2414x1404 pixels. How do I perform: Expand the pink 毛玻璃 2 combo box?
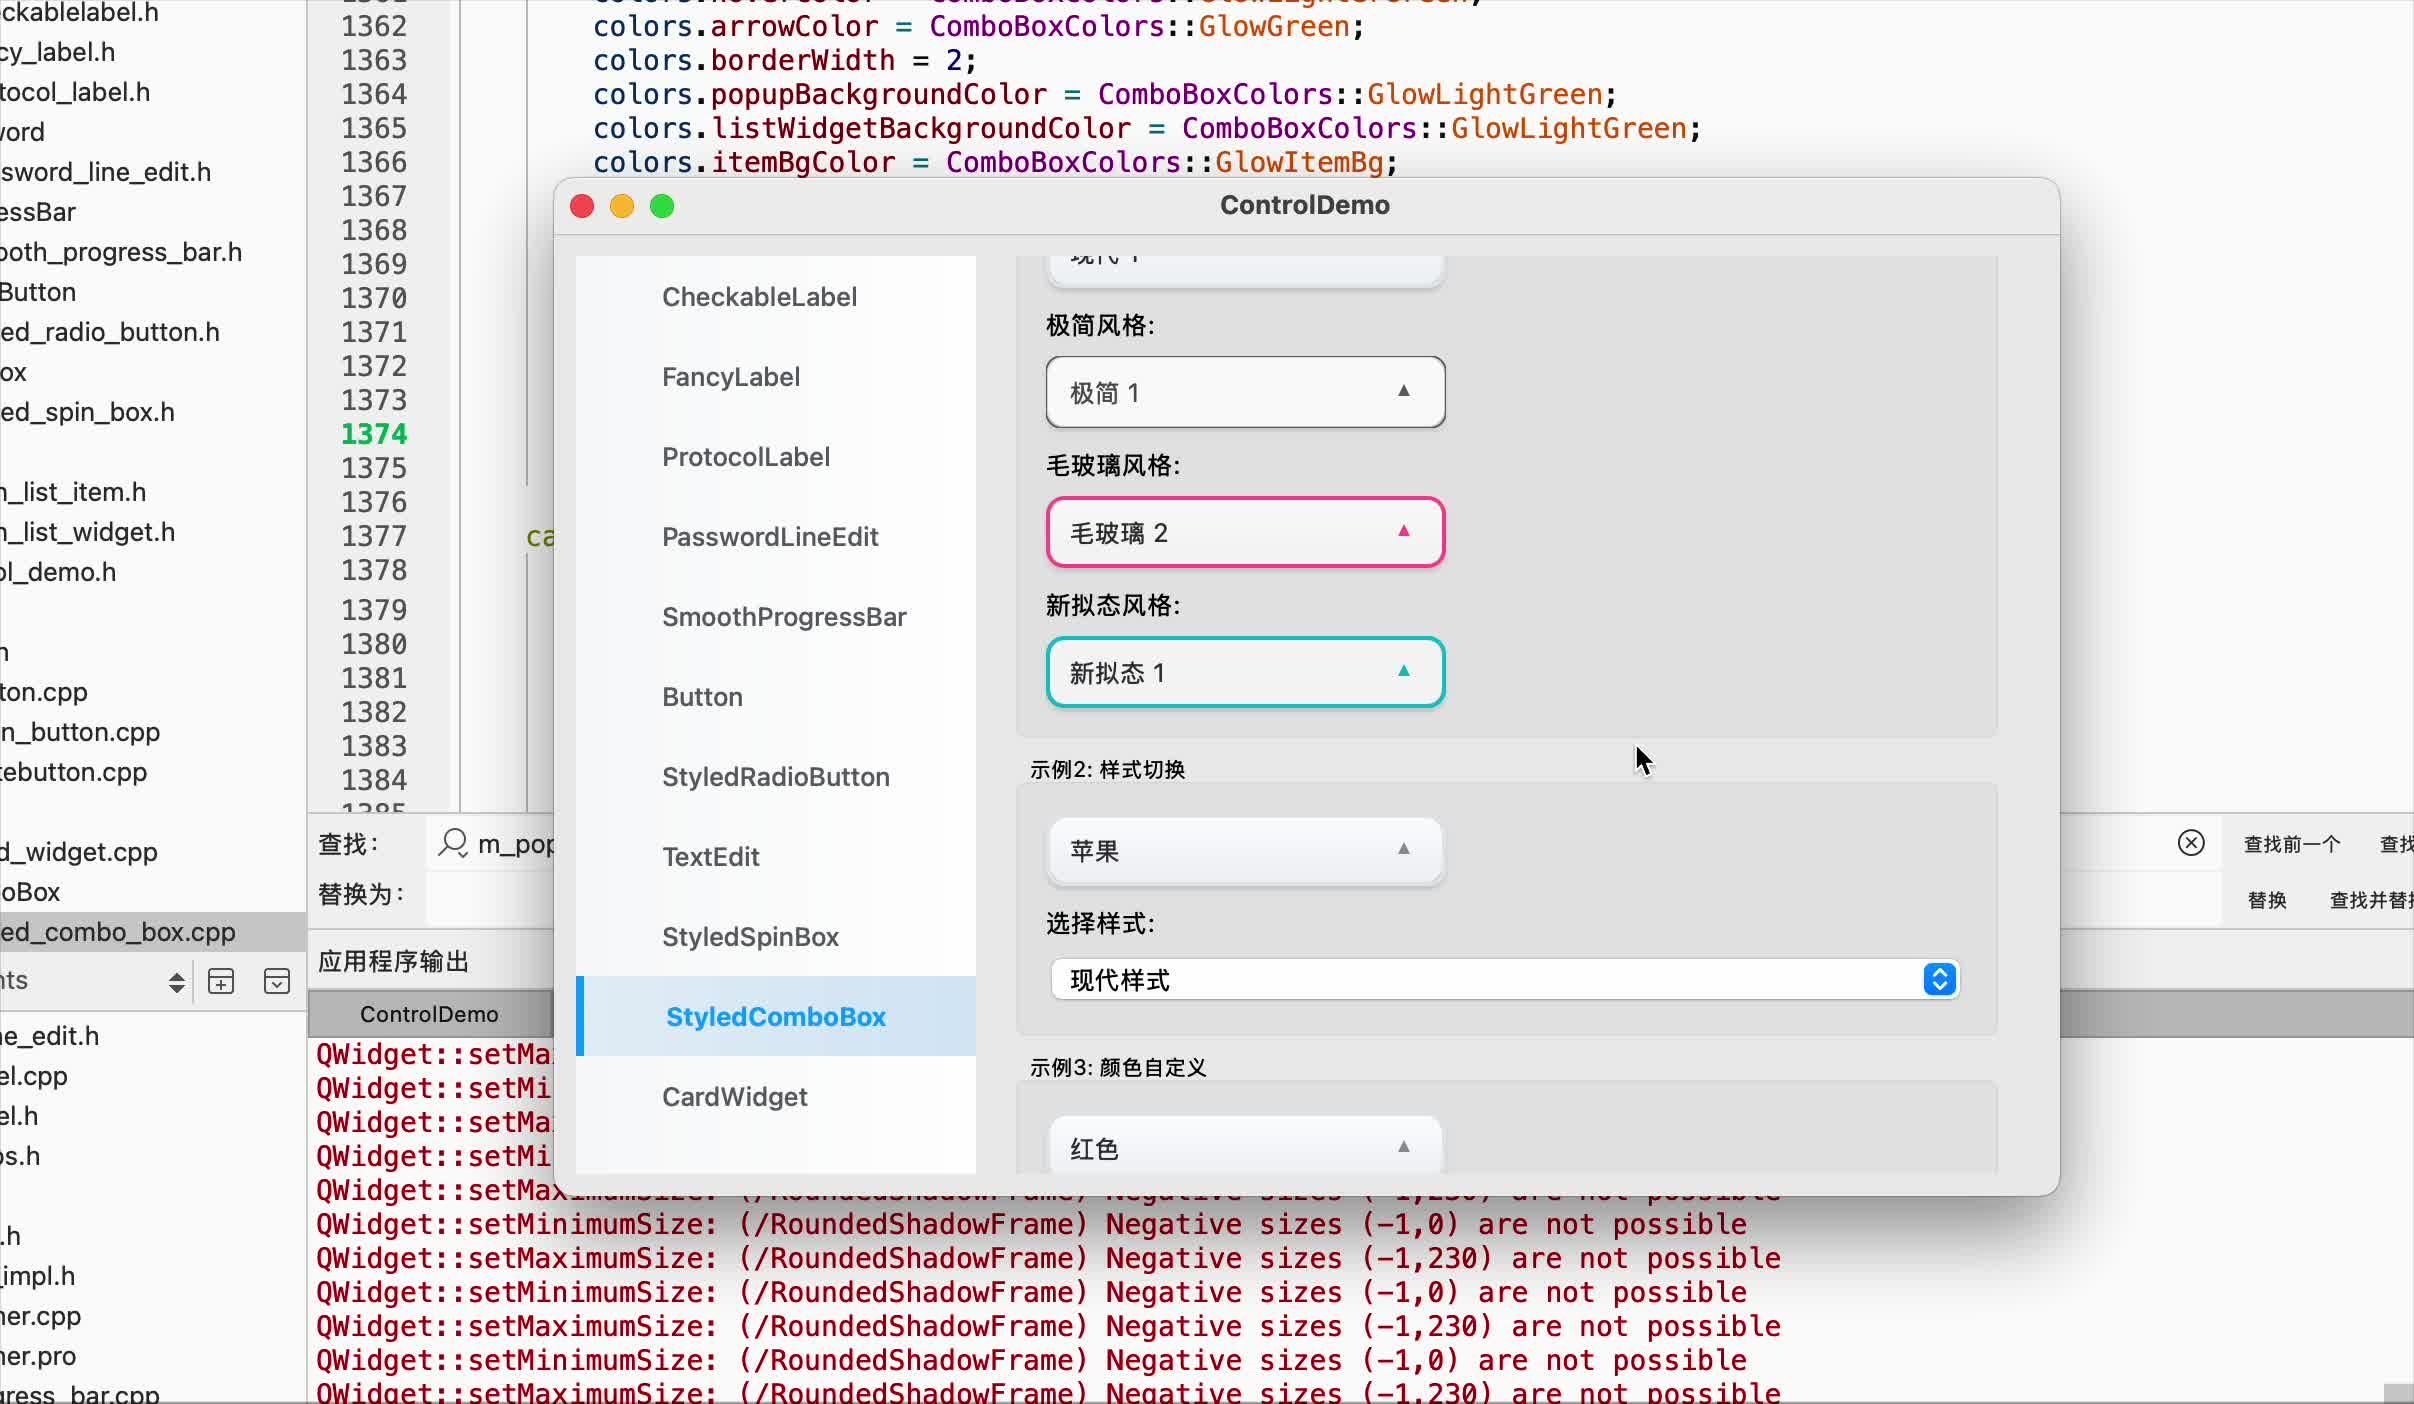tap(1245, 532)
